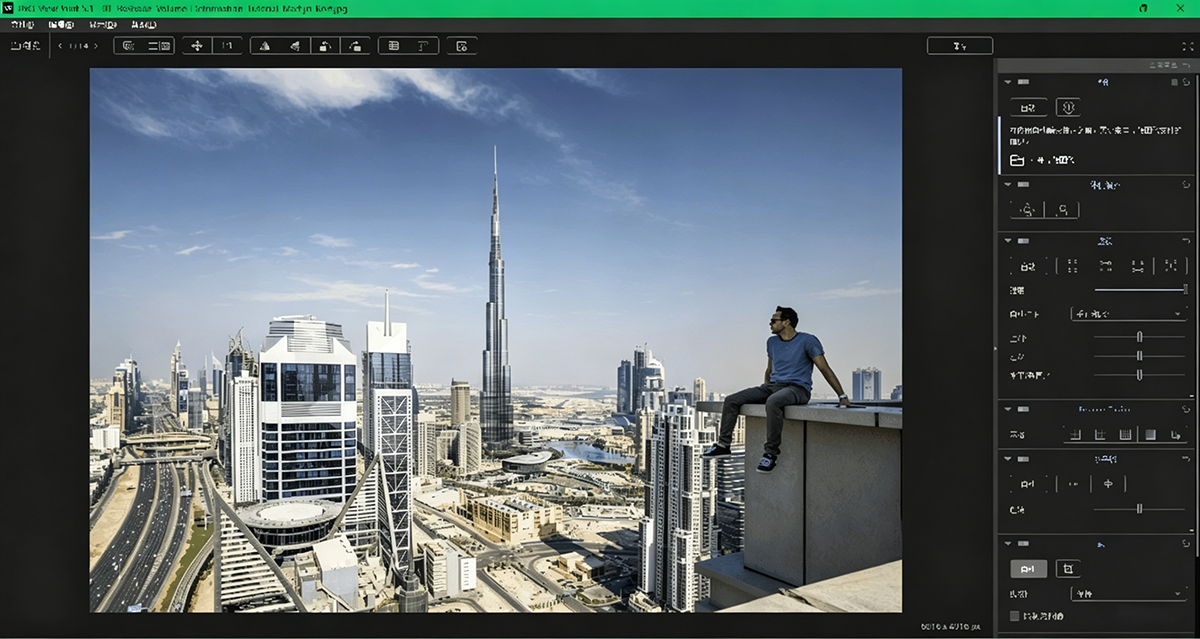Reset the perspective palette with its curved arrow icon

pos(1187,240)
